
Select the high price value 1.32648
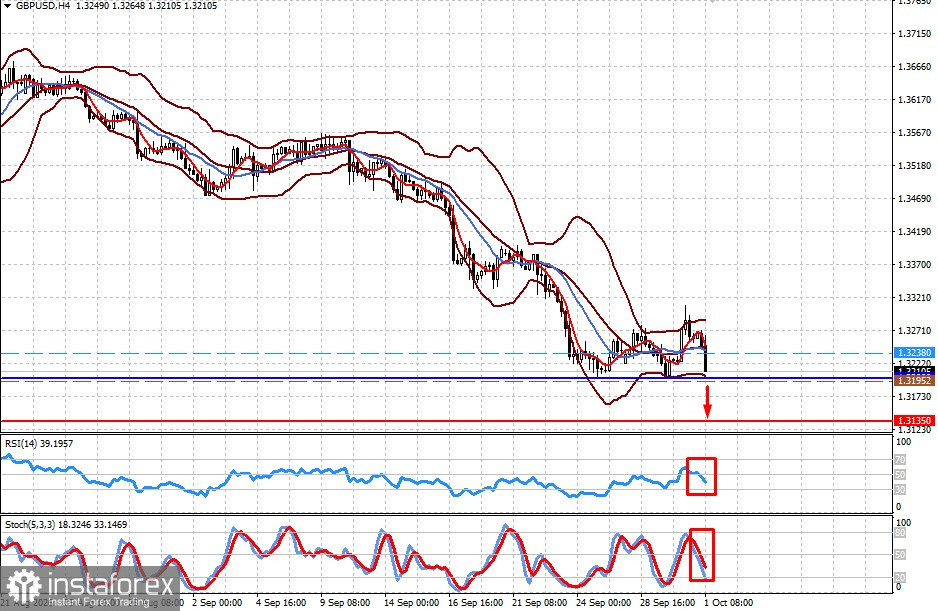[128, 5]
